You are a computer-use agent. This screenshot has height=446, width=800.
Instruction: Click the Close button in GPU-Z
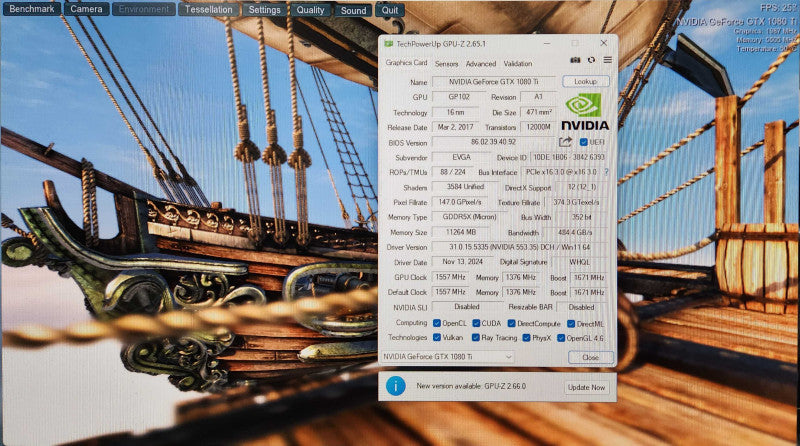coord(591,358)
